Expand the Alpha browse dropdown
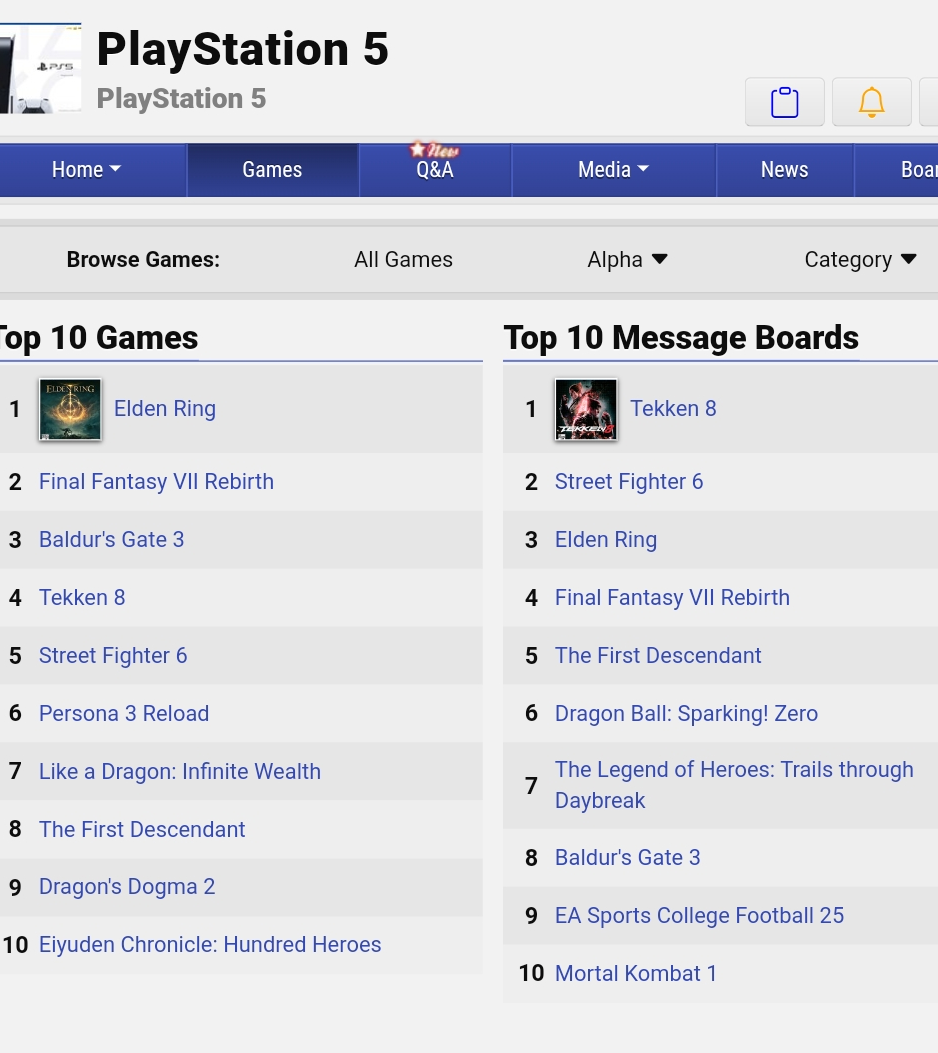This screenshot has width=938, height=1053. (627, 259)
